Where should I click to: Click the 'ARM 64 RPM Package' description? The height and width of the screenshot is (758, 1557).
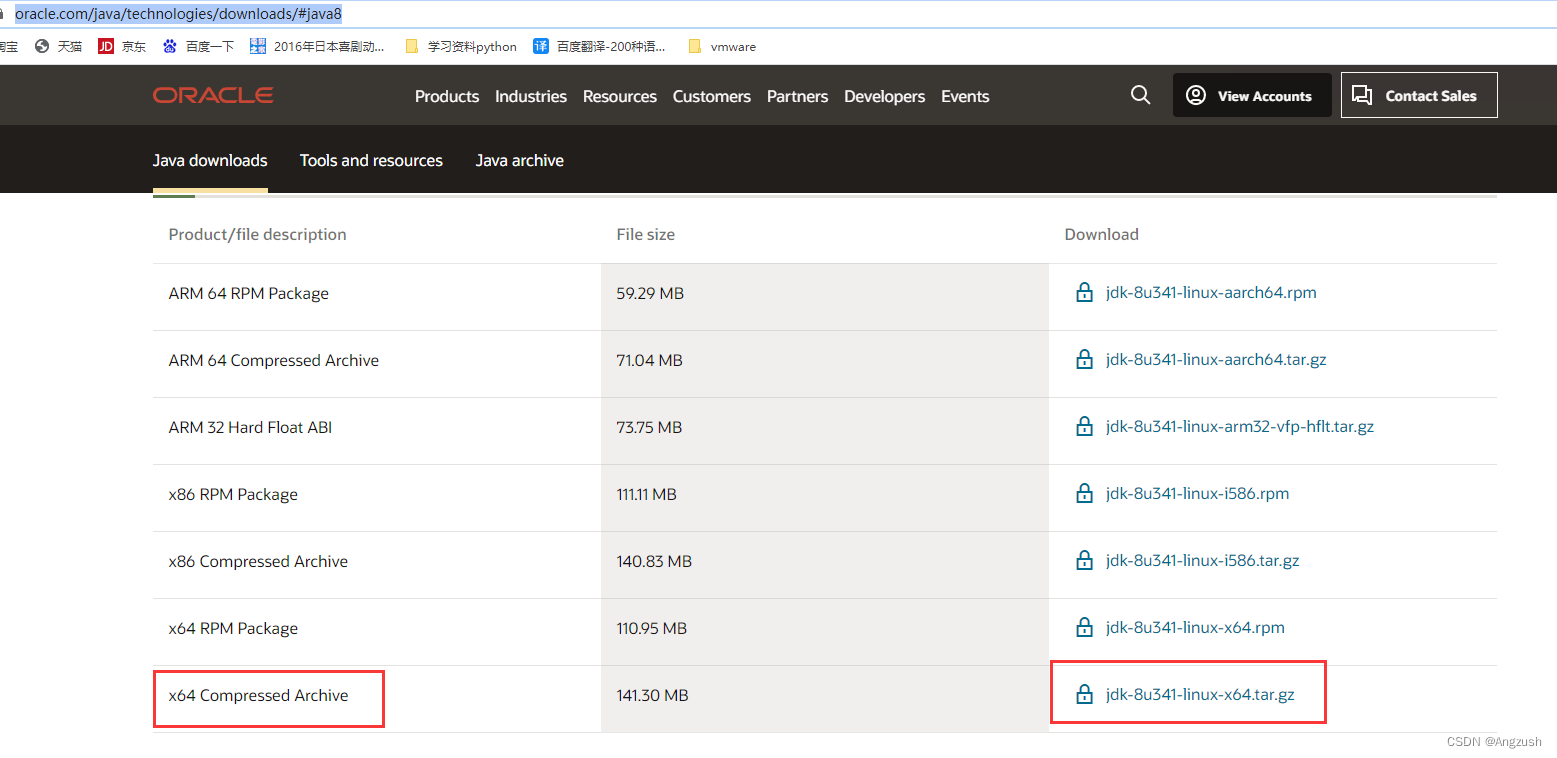tap(249, 294)
